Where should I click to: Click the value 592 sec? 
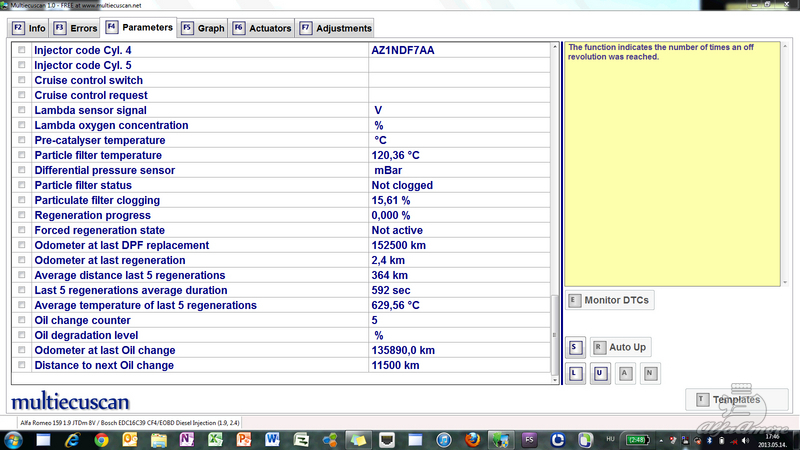[391, 290]
